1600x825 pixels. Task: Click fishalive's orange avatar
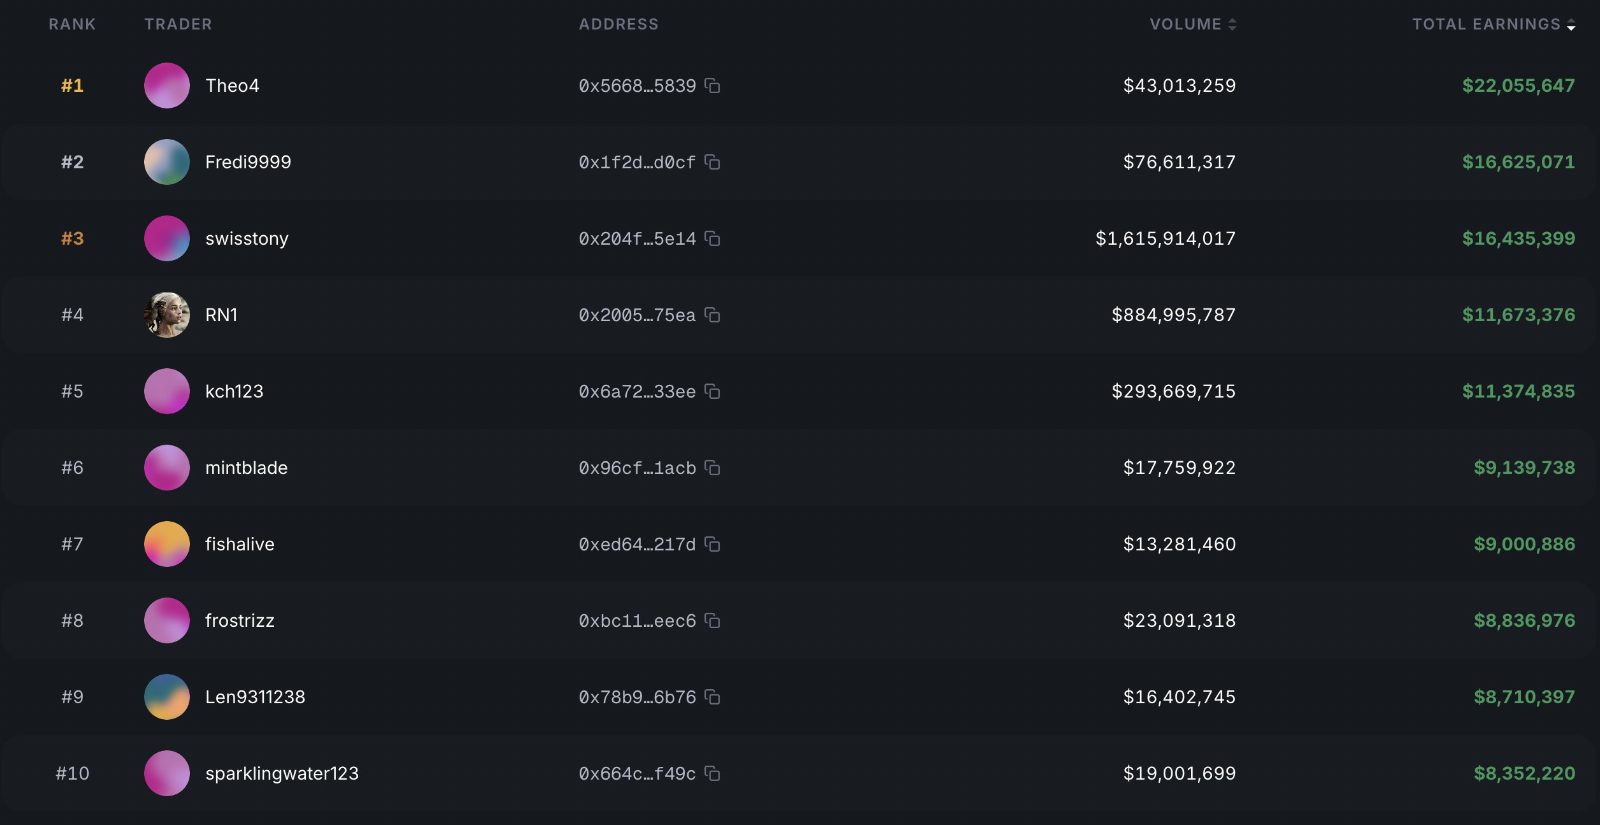[x=167, y=544]
